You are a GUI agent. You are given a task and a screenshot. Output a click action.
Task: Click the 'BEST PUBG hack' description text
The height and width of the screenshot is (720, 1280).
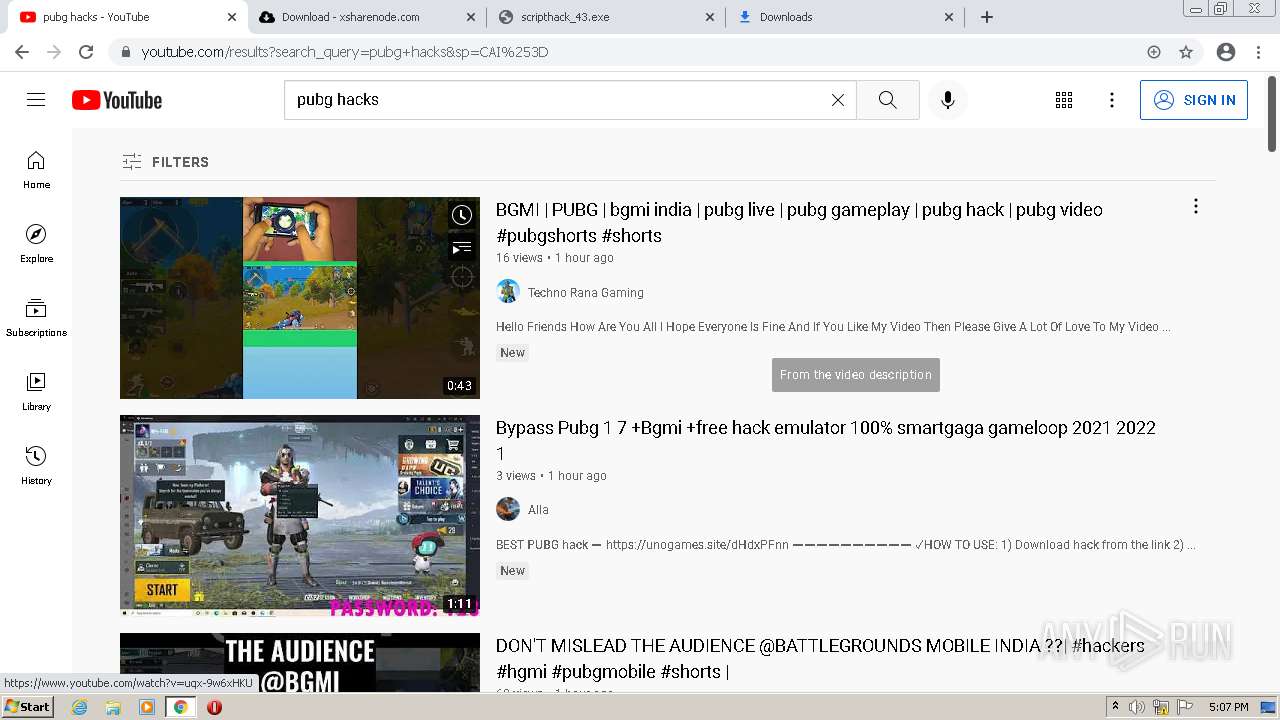tap(846, 545)
